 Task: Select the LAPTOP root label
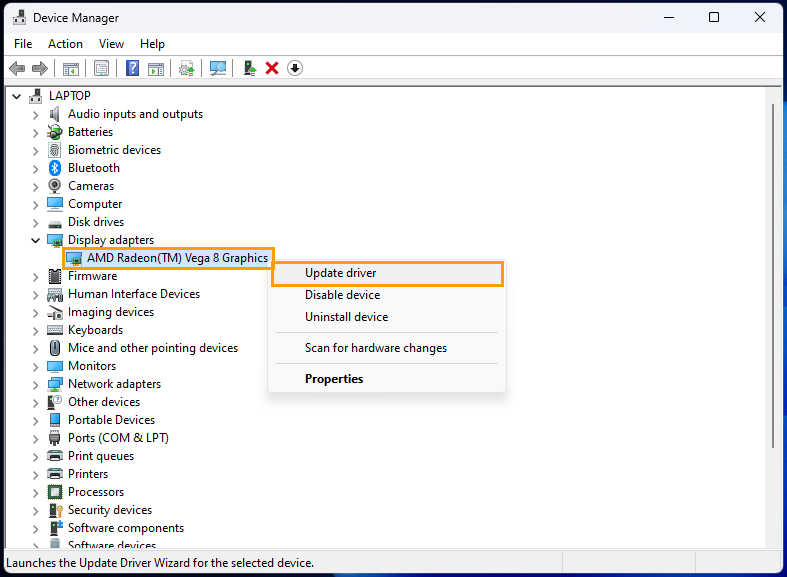(x=70, y=96)
